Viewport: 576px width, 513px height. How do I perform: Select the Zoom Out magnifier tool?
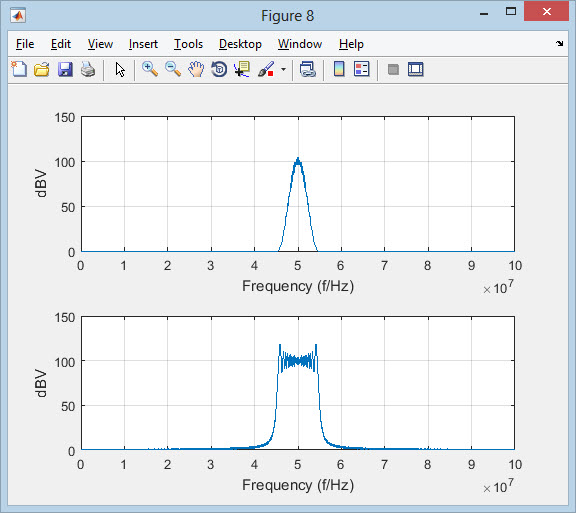pos(173,69)
